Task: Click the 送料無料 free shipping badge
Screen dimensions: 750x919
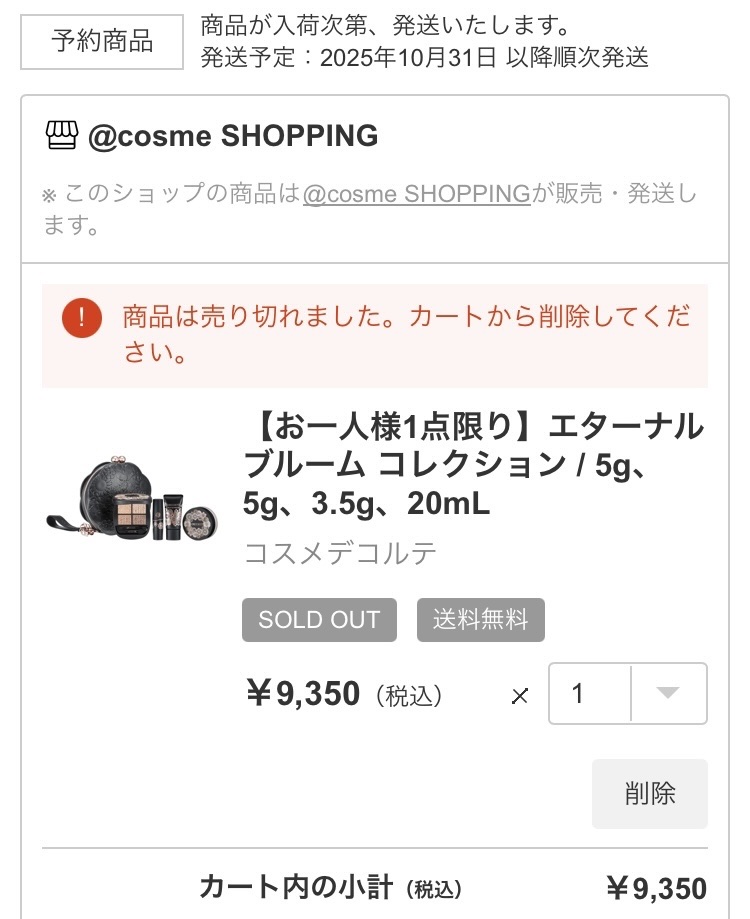Action: tap(481, 620)
